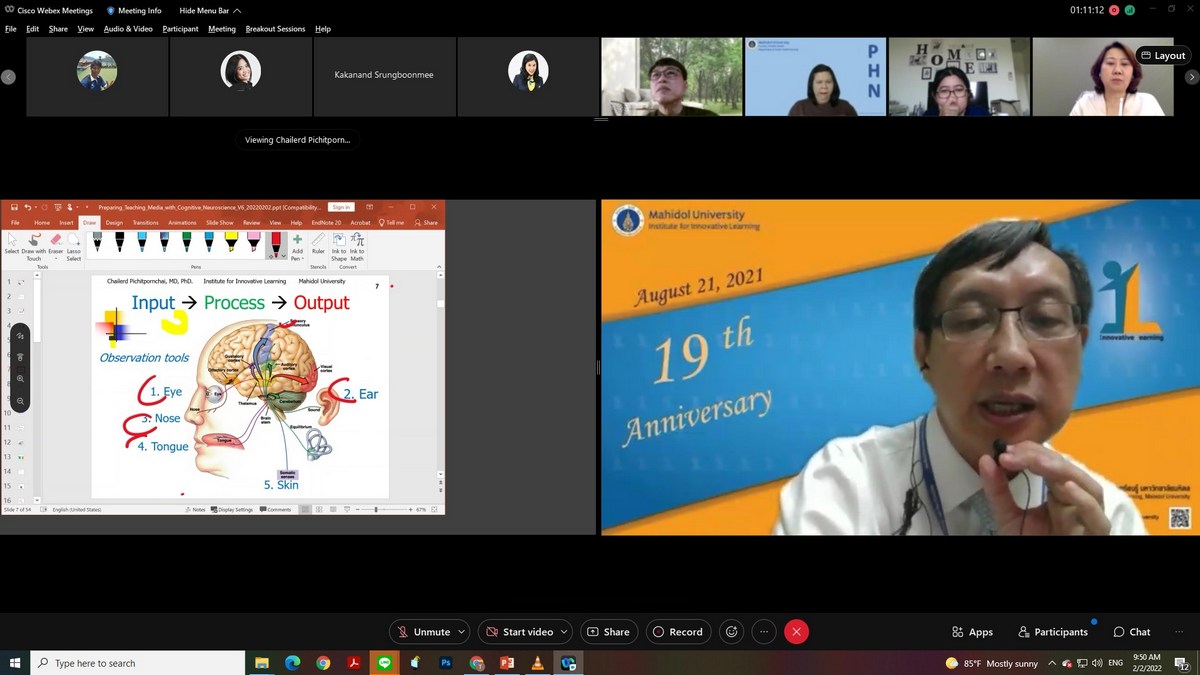The width and height of the screenshot is (1200, 675).
Task: Expand audio options arrow beside Unmute
Action: [461, 632]
